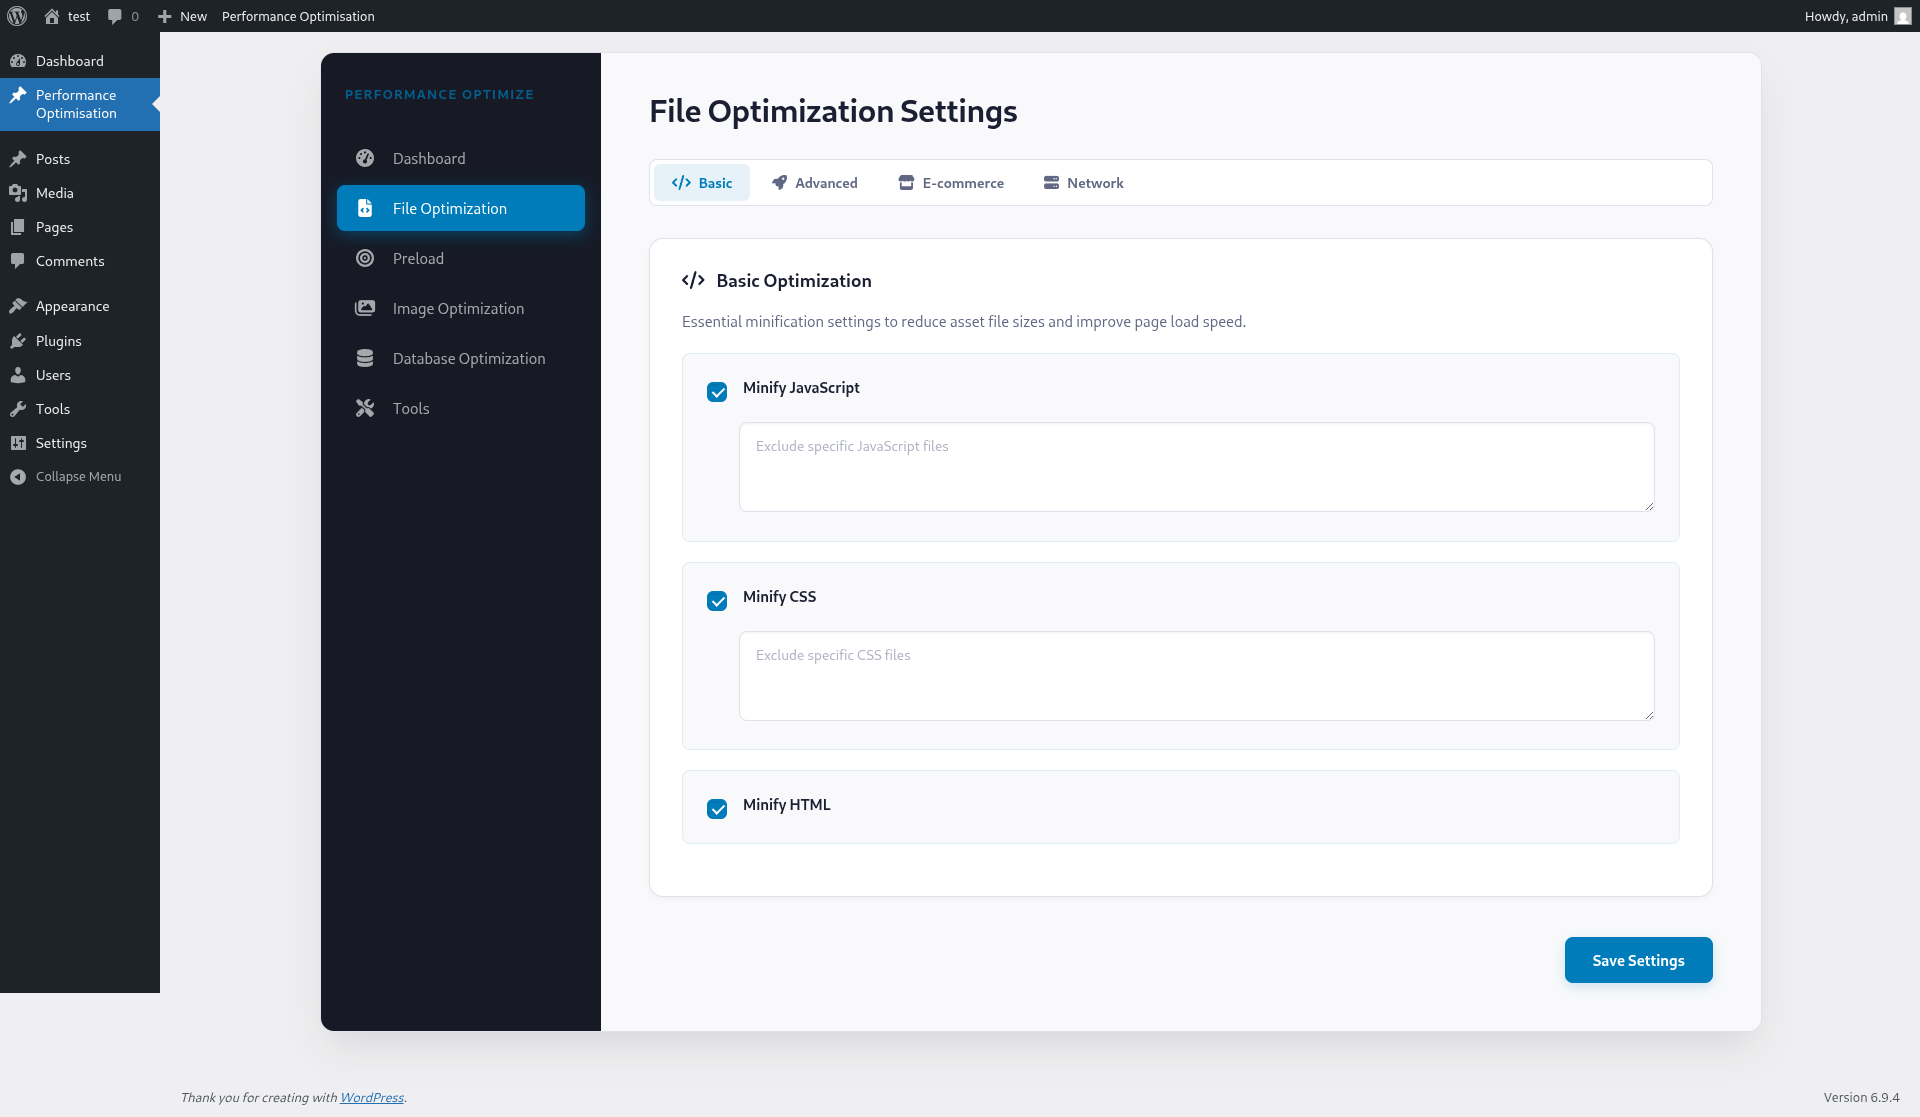Open the Performance Optimize Dashboard icon

365,158
